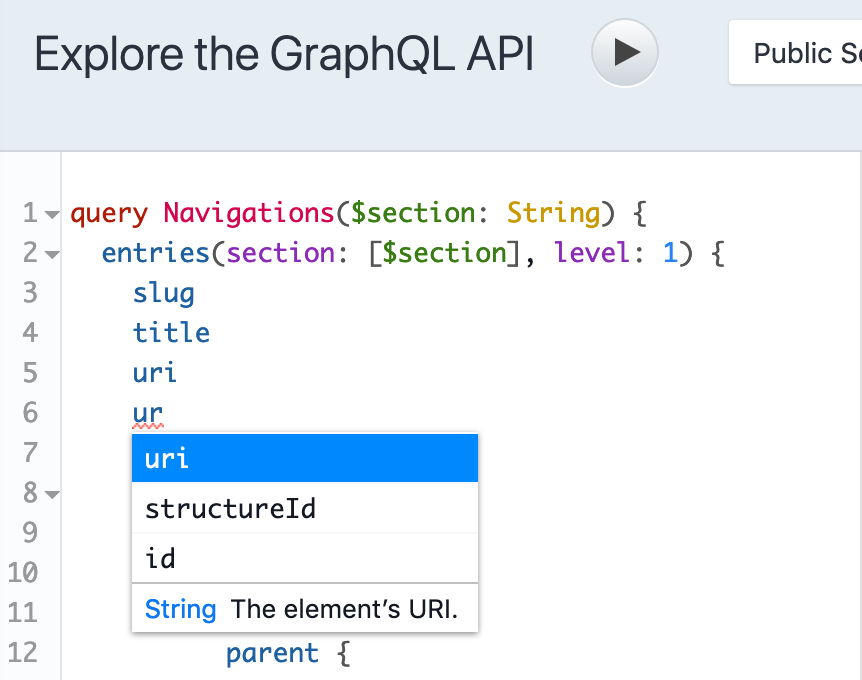
Task: Select the 'uri' autocomplete suggestion
Action: [x=305, y=458]
